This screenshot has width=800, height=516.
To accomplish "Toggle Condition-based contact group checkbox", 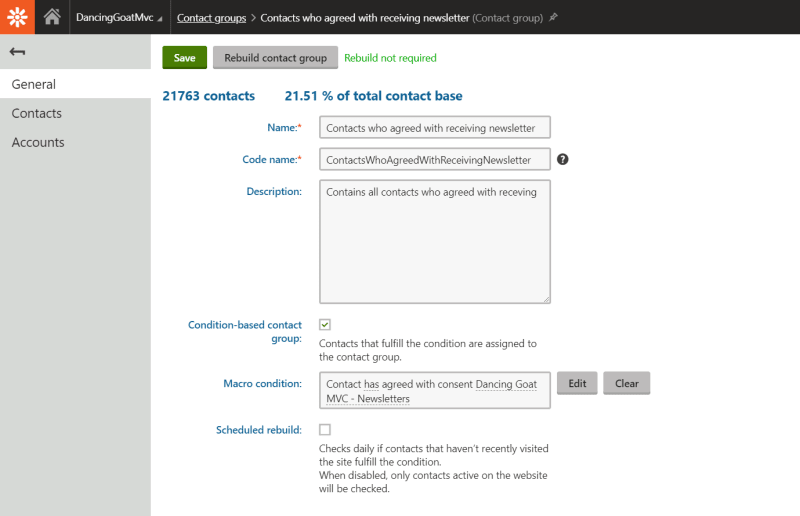I will (325, 325).
